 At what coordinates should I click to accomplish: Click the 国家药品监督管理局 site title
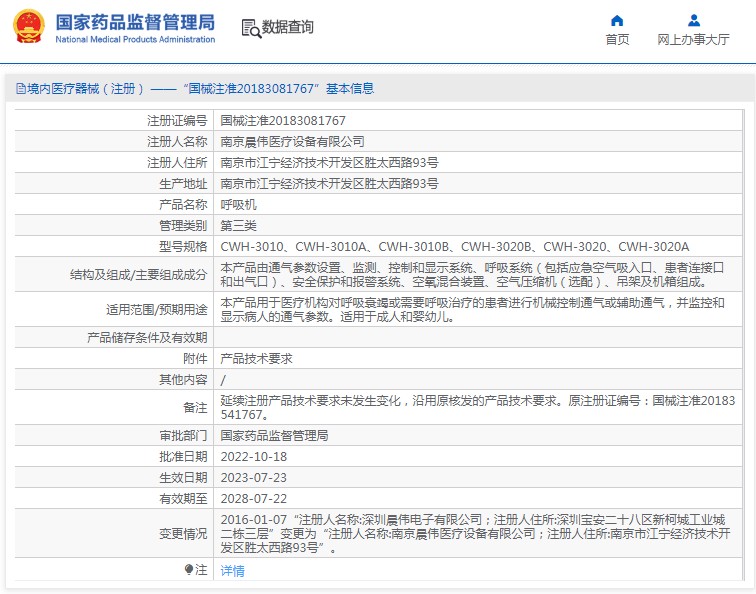pos(135,22)
